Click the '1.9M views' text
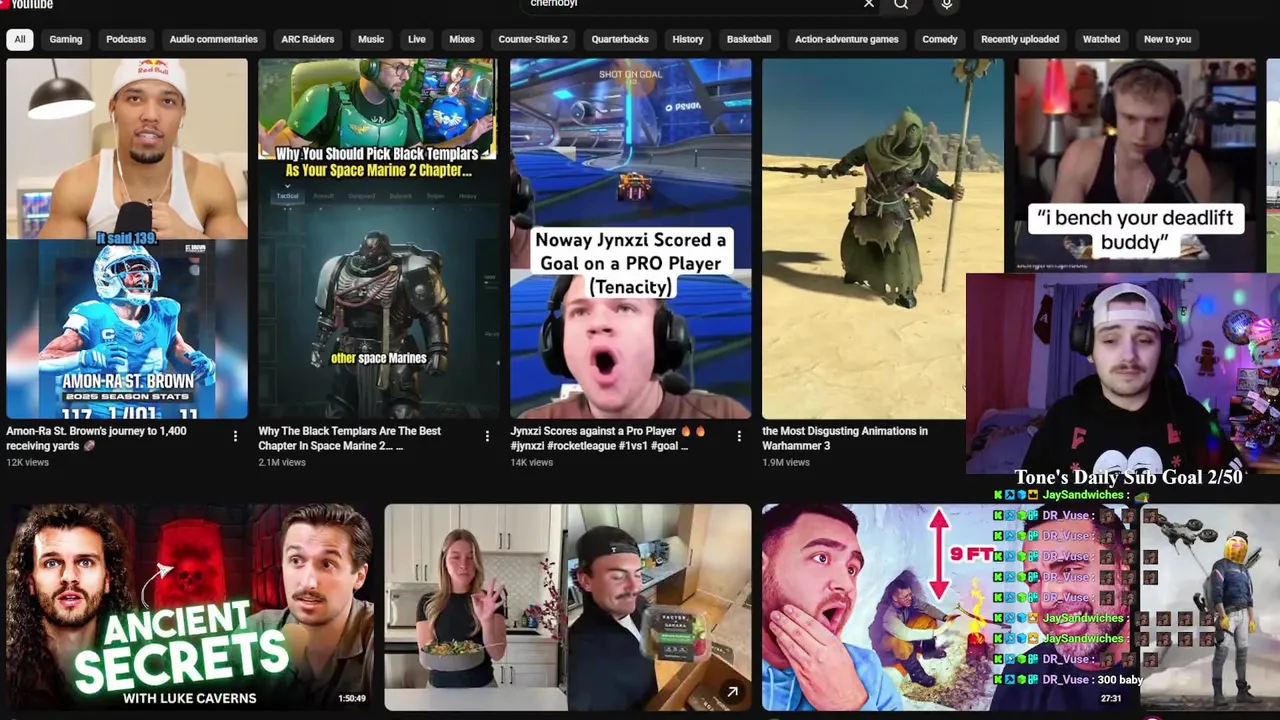Screen dimensions: 1280x720 [x=786, y=462]
